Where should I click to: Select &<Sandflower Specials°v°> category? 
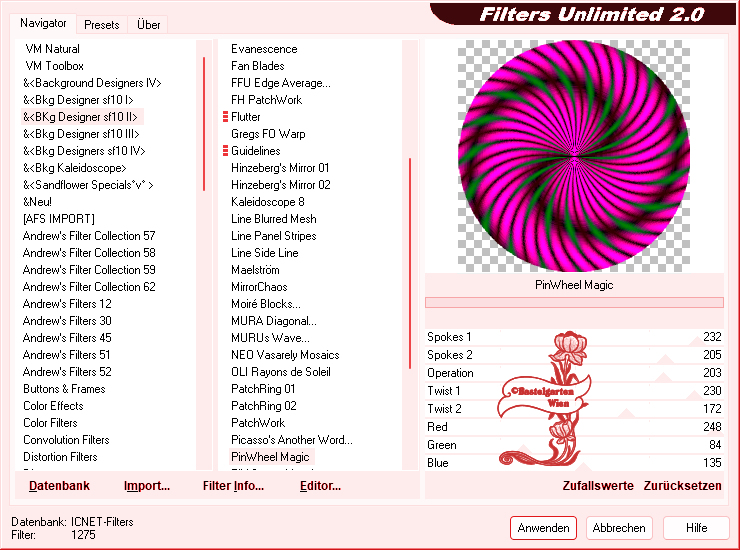pyautogui.click(x=88, y=185)
